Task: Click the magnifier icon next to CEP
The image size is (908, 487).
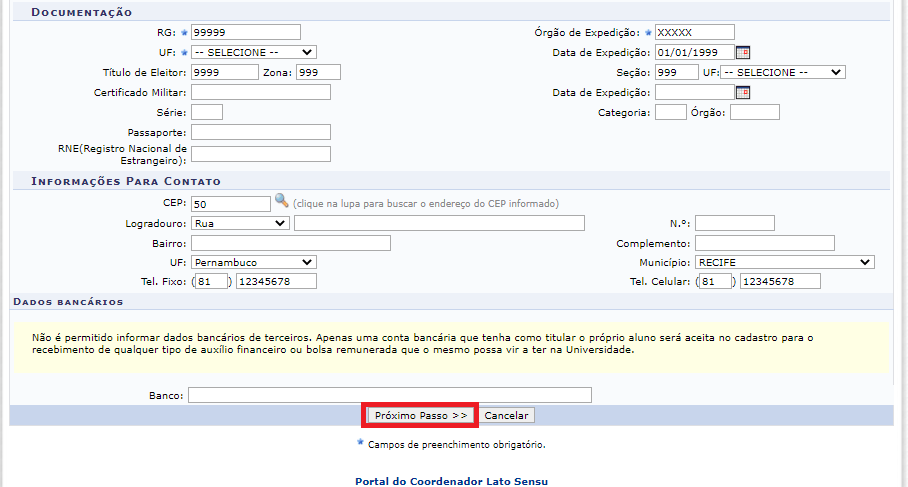Action: tap(281, 202)
